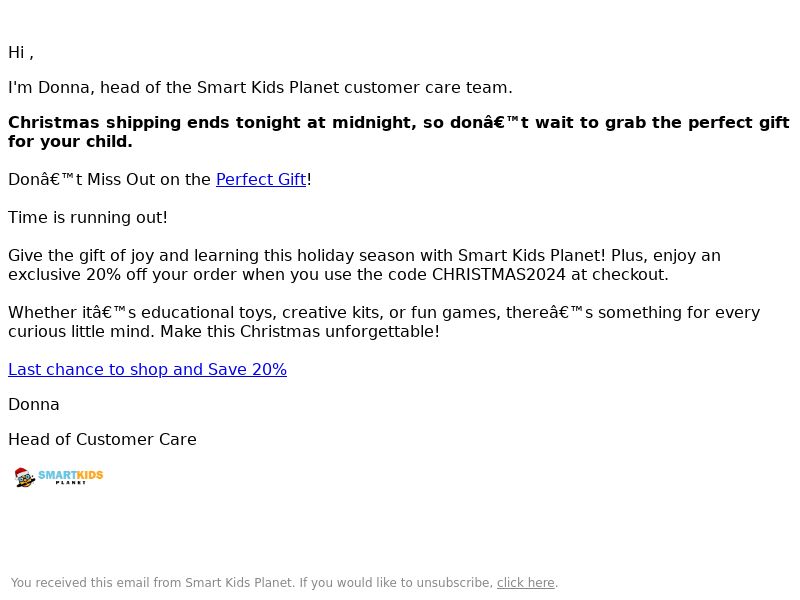Follow the Last chance to shop link
The image size is (800, 600).
point(147,369)
